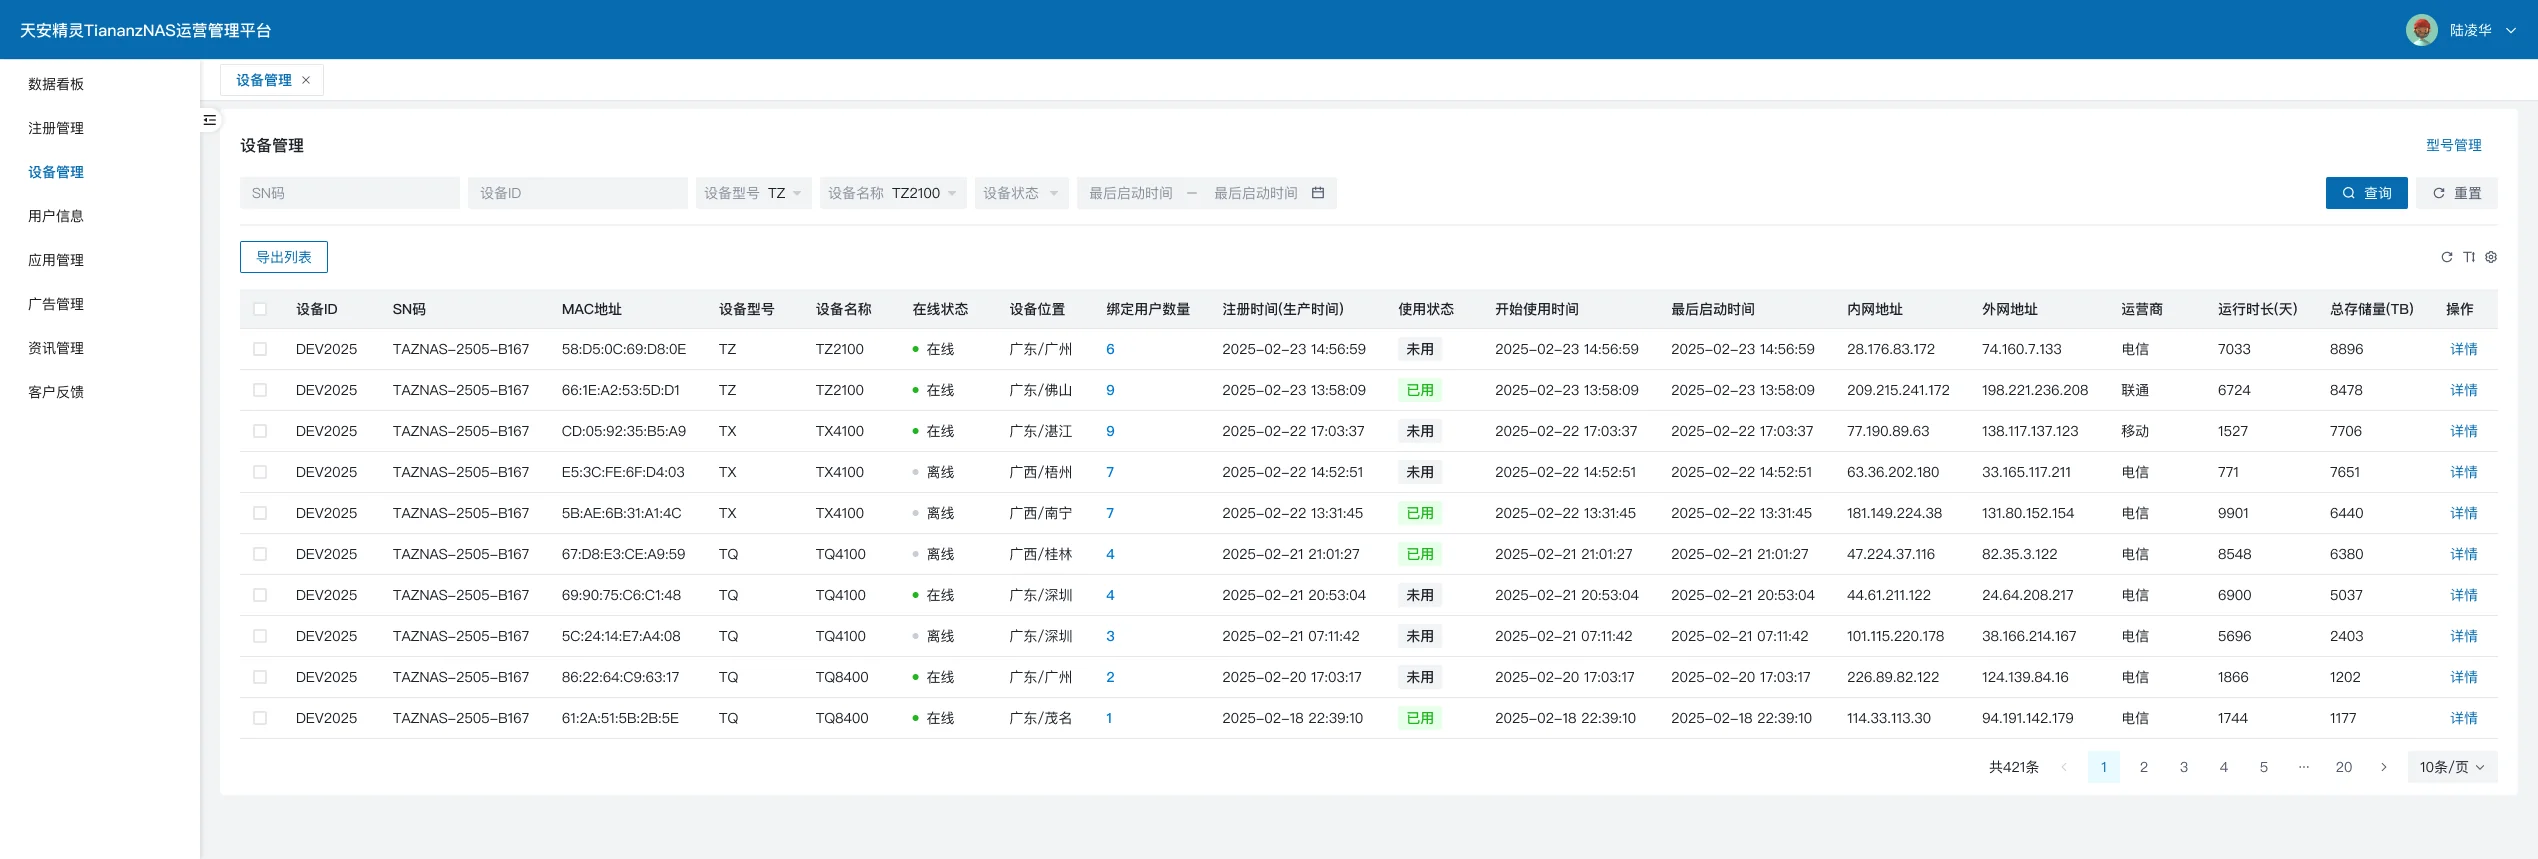This screenshot has height=859, width=2538.
Task: Open the 型号管理 link
Action: 2454,145
